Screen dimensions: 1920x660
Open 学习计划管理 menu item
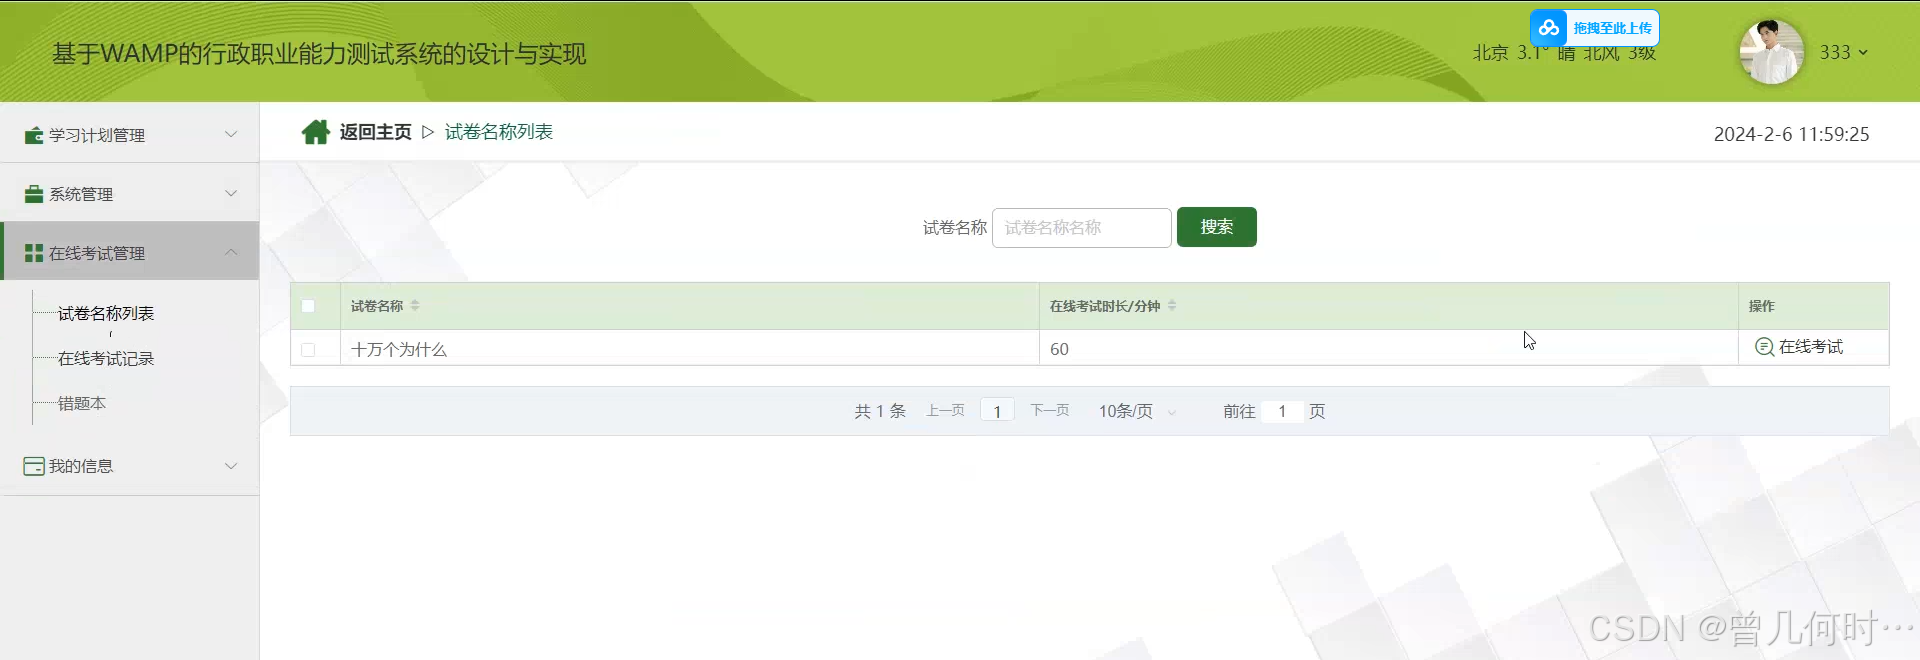(130, 134)
